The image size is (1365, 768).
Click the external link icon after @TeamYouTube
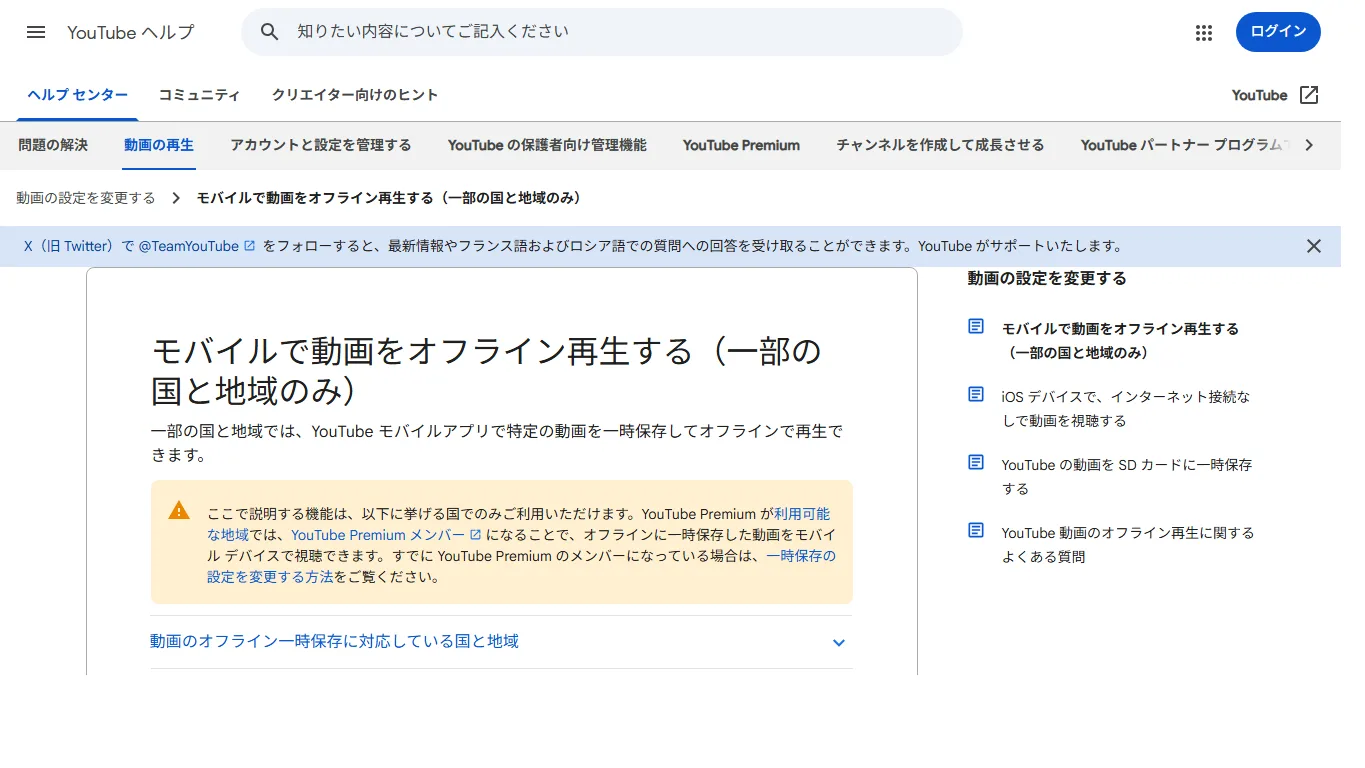click(250, 246)
